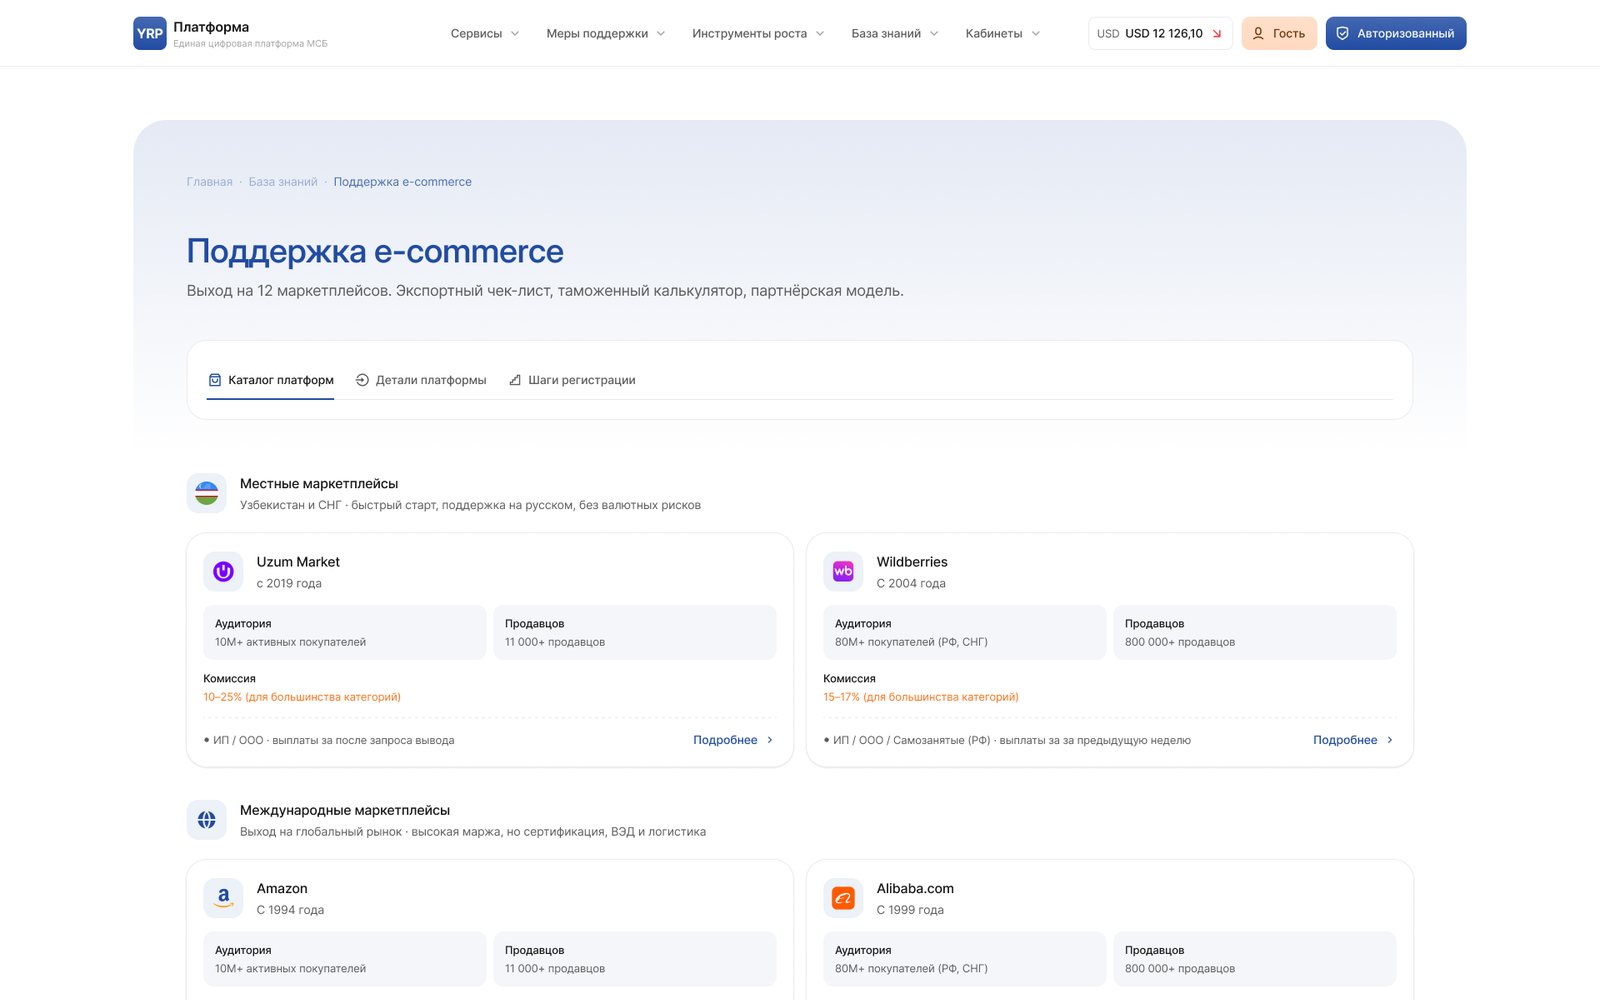The width and height of the screenshot is (1600, 1000).
Task: Click Uzum Market payout info line
Action: tap(329, 740)
